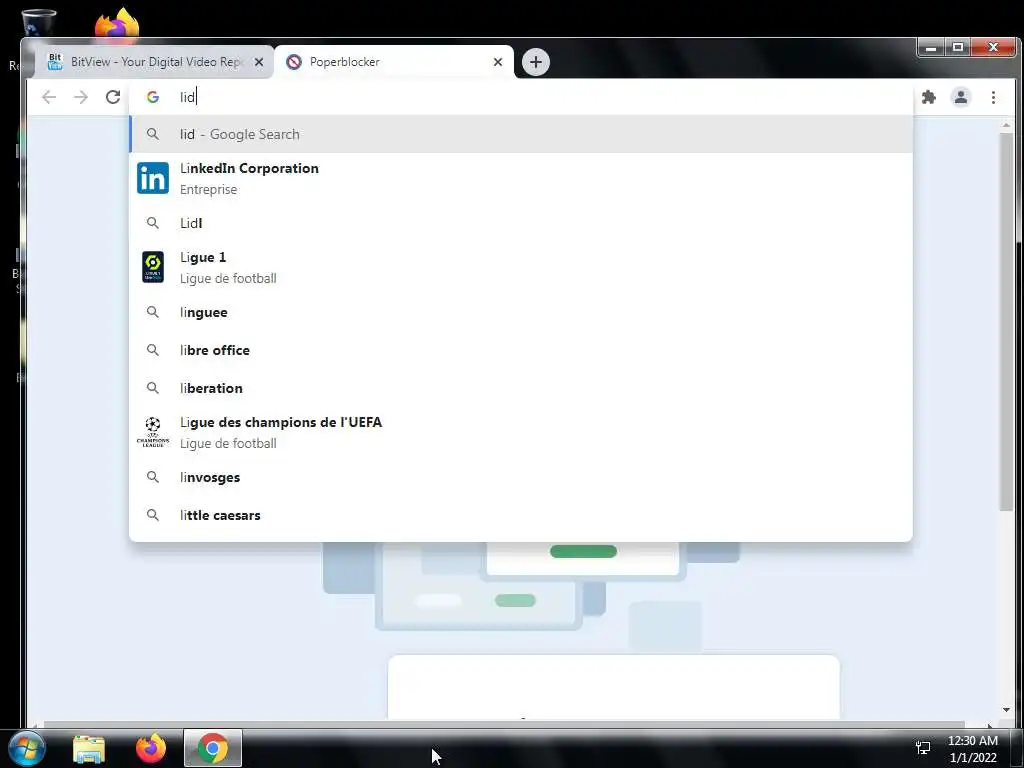Close the Poperblocker tab
This screenshot has width=1024, height=768.
pyautogui.click(x=498, y=62)
